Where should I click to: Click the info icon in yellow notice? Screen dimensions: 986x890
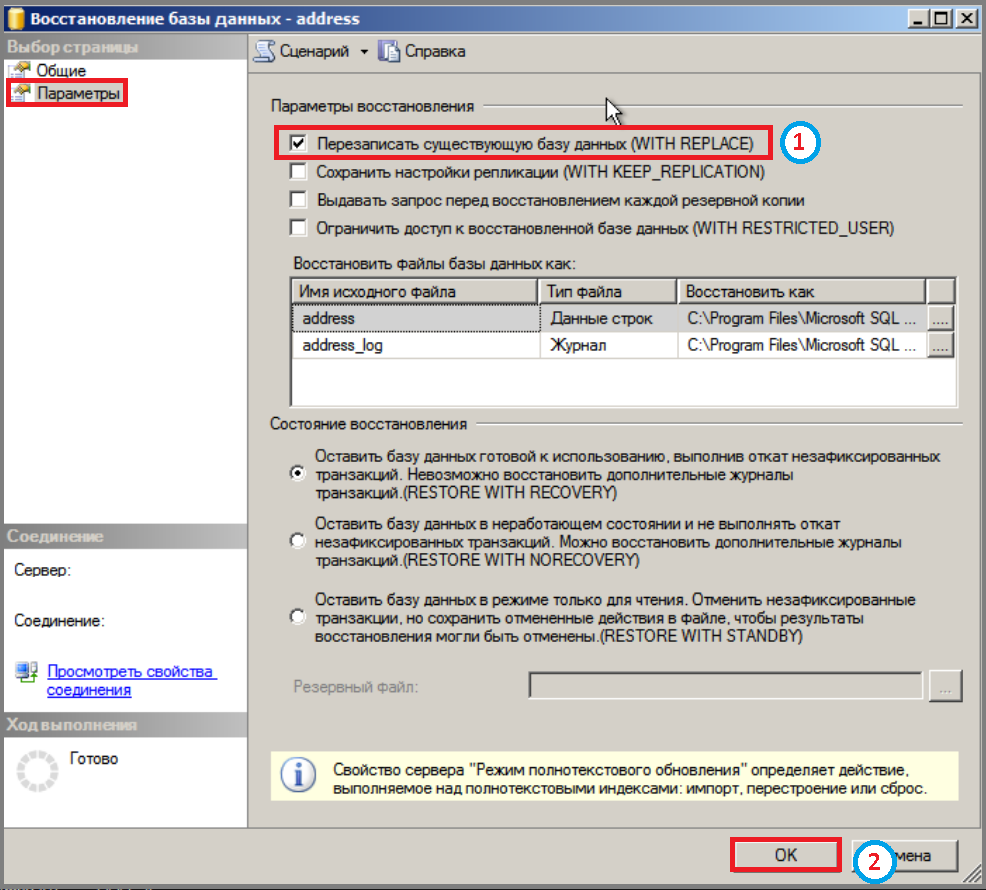[298, 775]
